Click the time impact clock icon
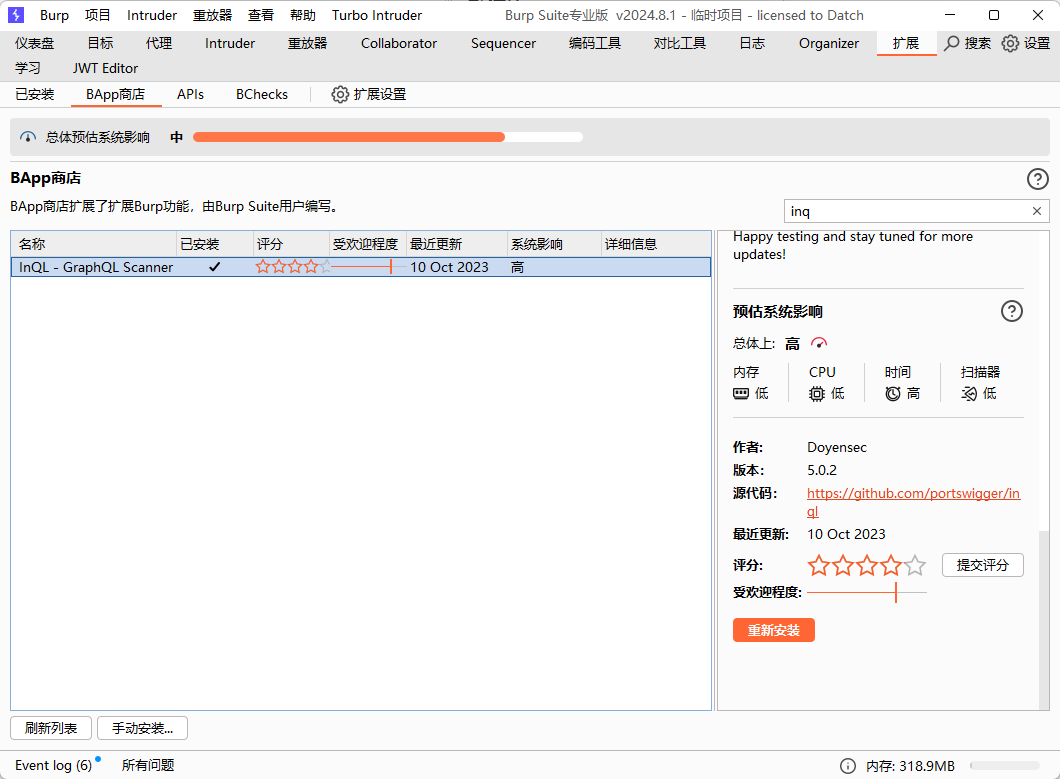This screenshot has width=1060, height=779. tap(893, 394)
